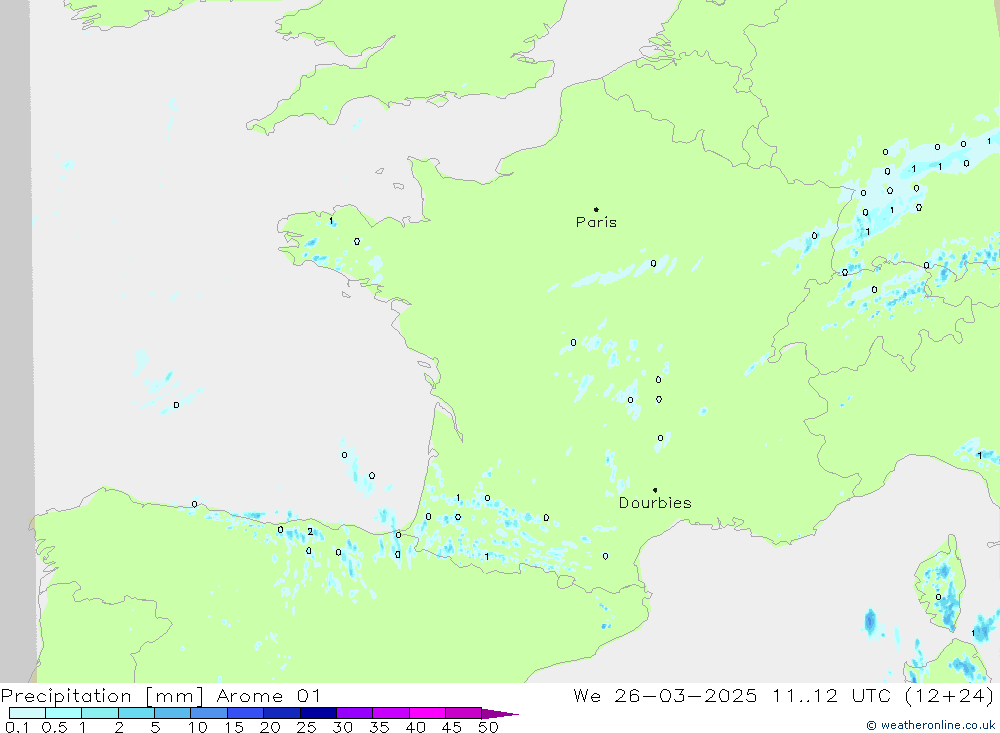Select the Dourbies dot marker
This screenshot has height=733, width=1000.
tap(655, 490)
